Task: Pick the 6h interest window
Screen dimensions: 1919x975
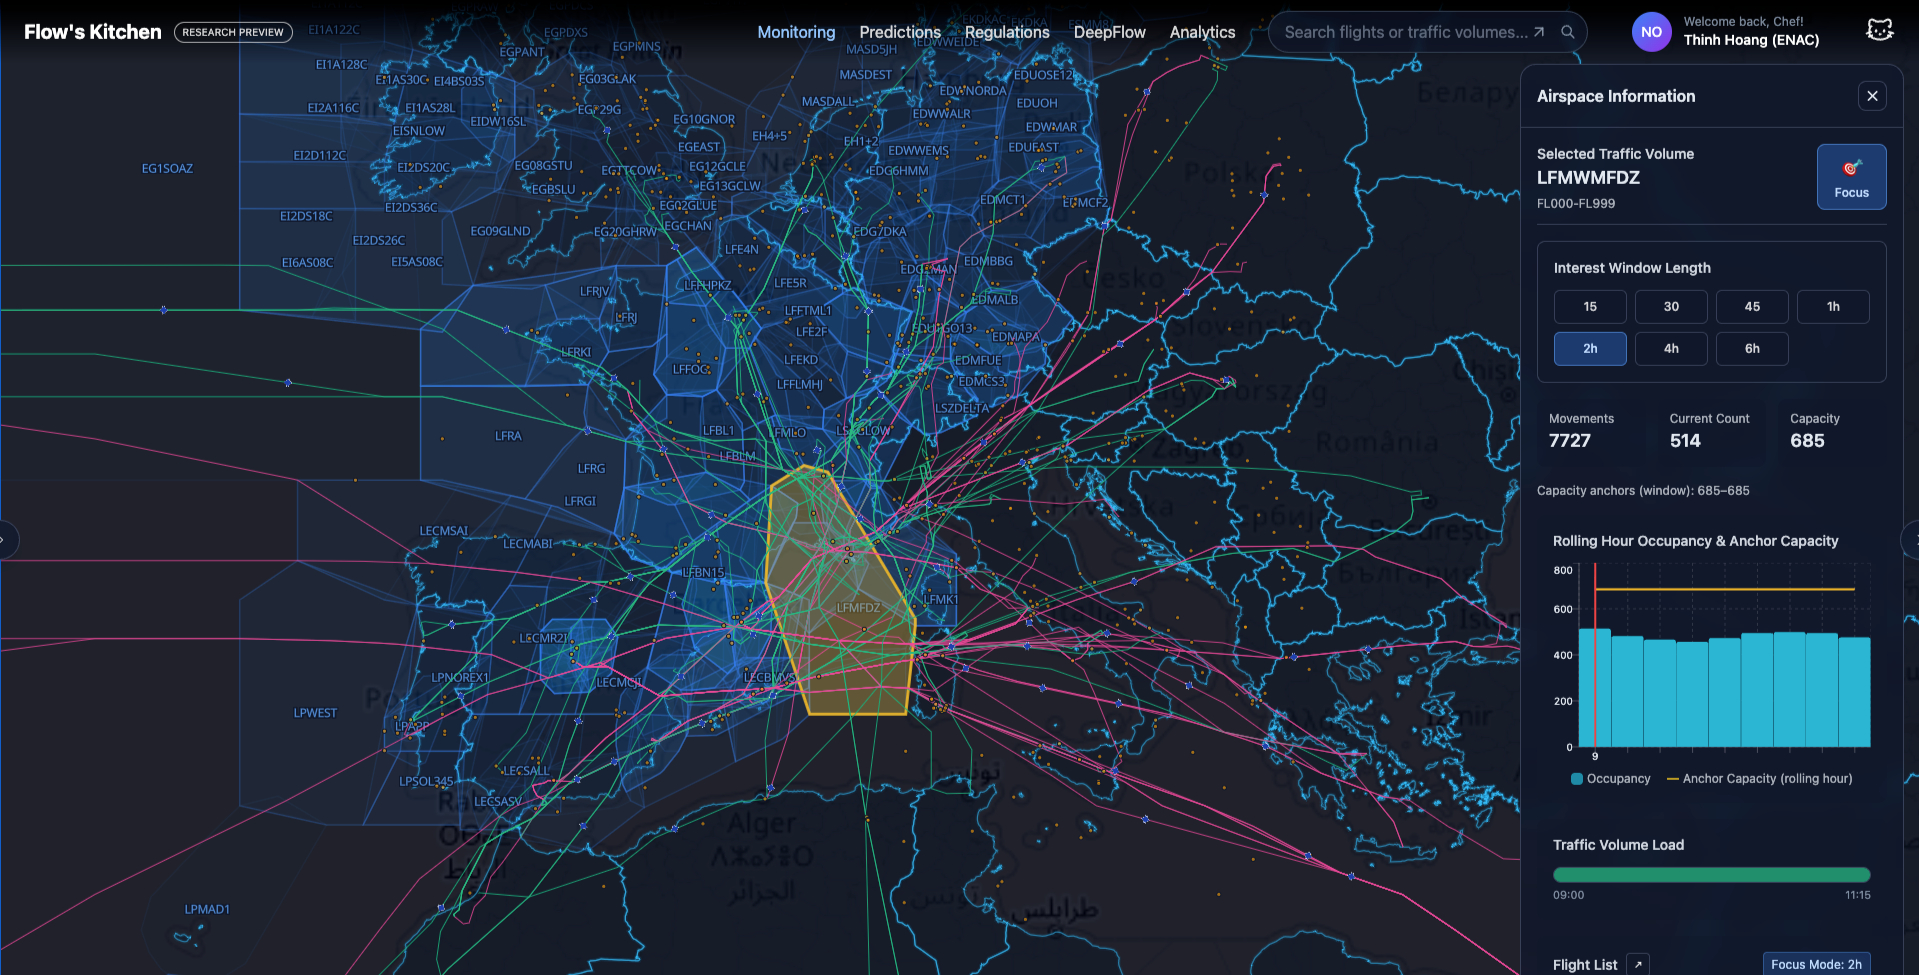Action: [x=1752, y=349]
